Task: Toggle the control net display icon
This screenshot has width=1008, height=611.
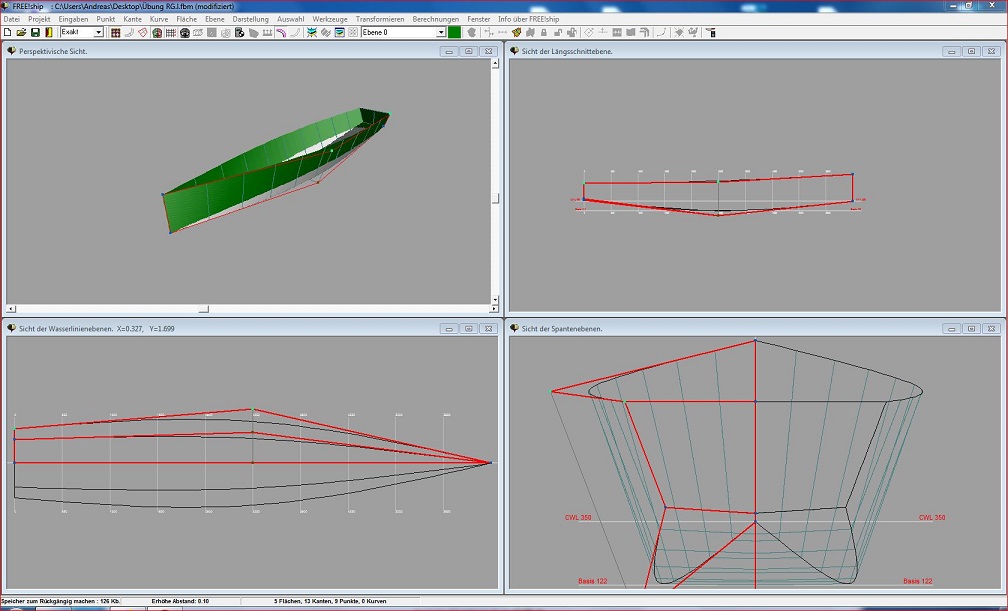Action: click(x=116, y=33)
